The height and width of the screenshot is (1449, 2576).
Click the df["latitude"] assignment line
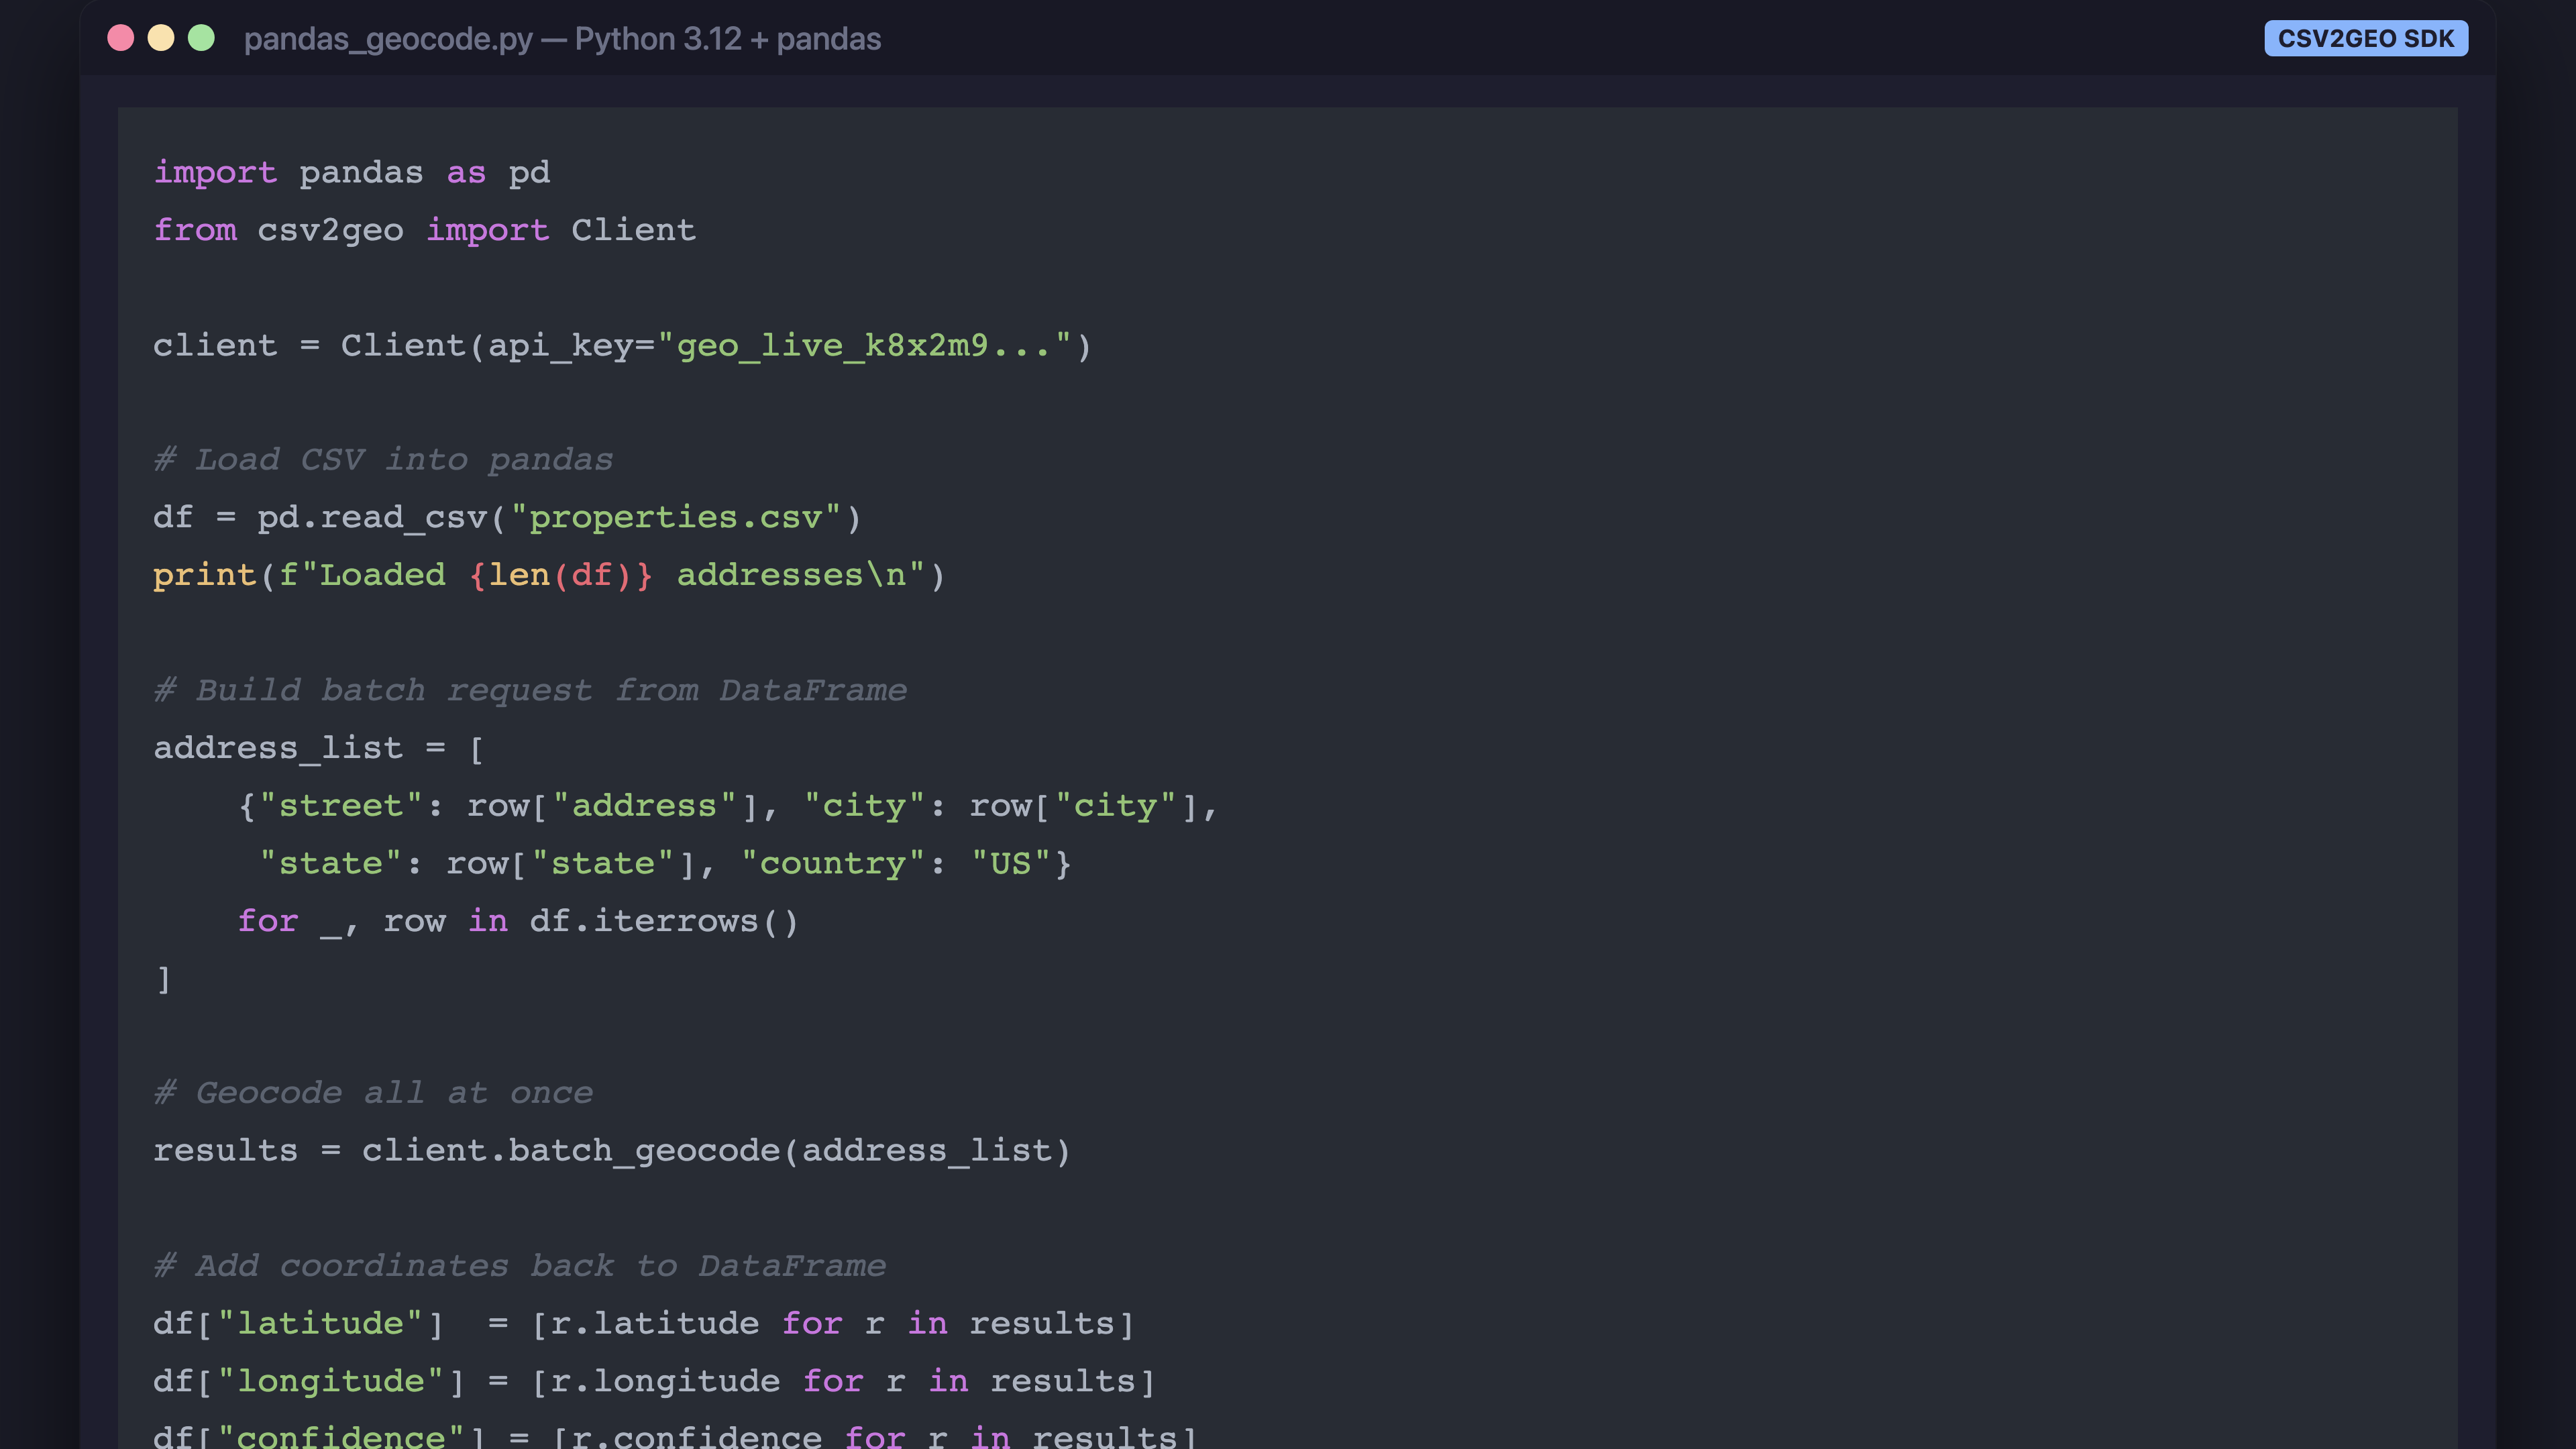(644, 1324)
